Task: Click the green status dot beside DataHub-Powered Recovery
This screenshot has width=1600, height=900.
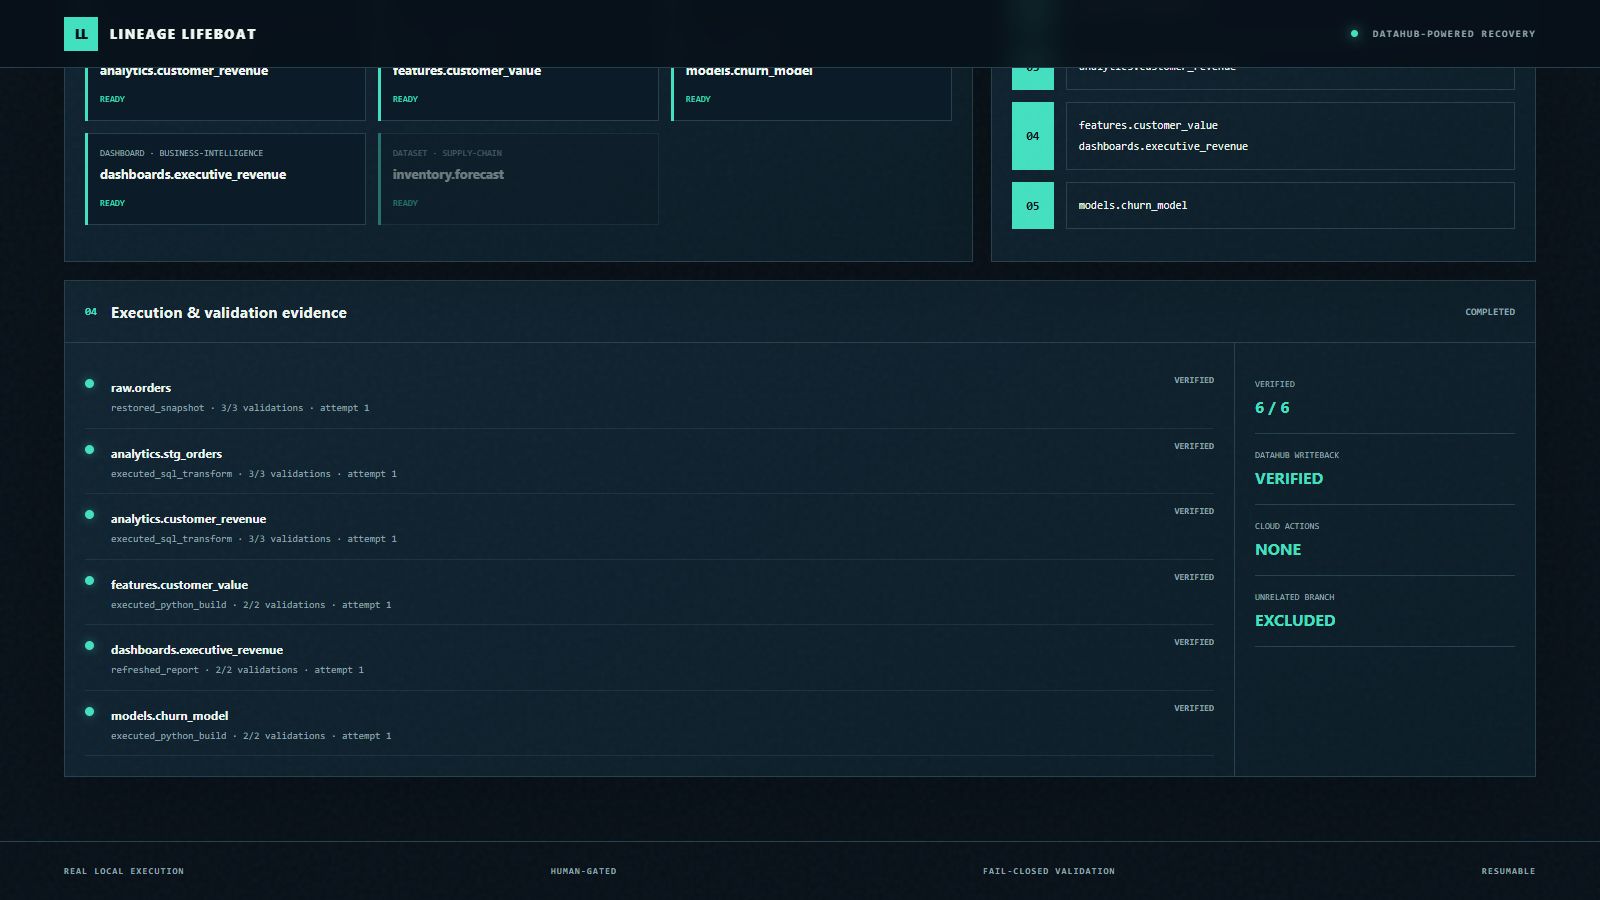Action: 1354,34
